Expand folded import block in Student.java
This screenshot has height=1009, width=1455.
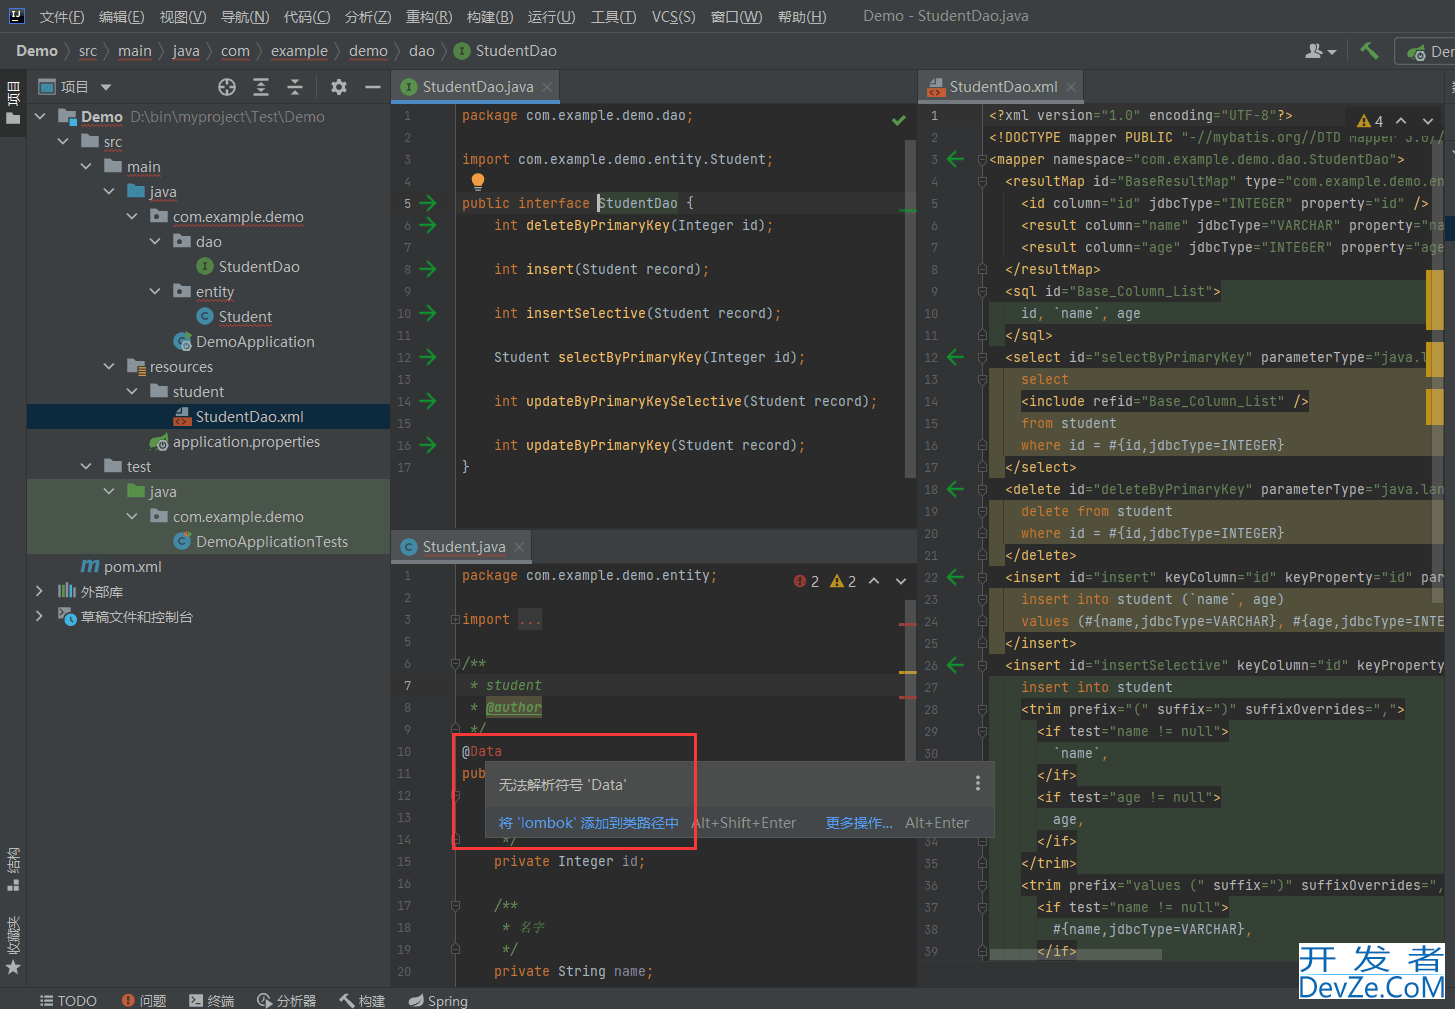[455, 620]
